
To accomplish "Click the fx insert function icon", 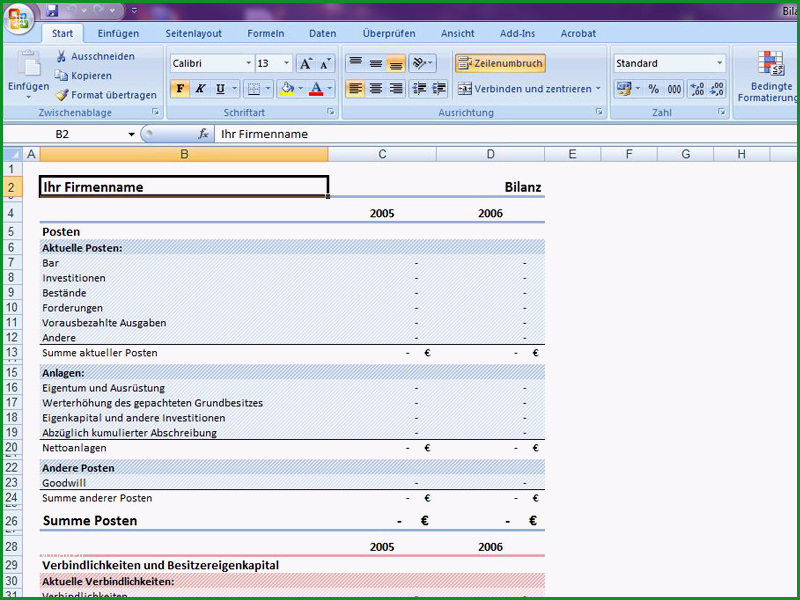I will [203, 134].
